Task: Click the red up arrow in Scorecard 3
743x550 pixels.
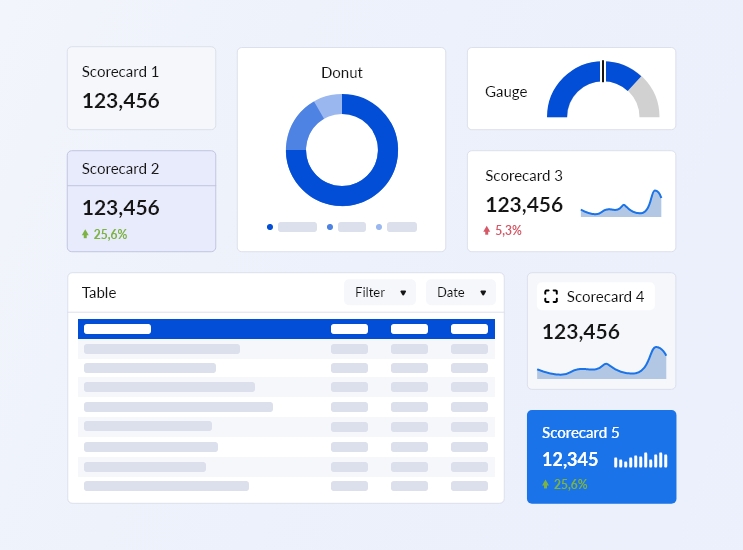Action: (486, 231)
